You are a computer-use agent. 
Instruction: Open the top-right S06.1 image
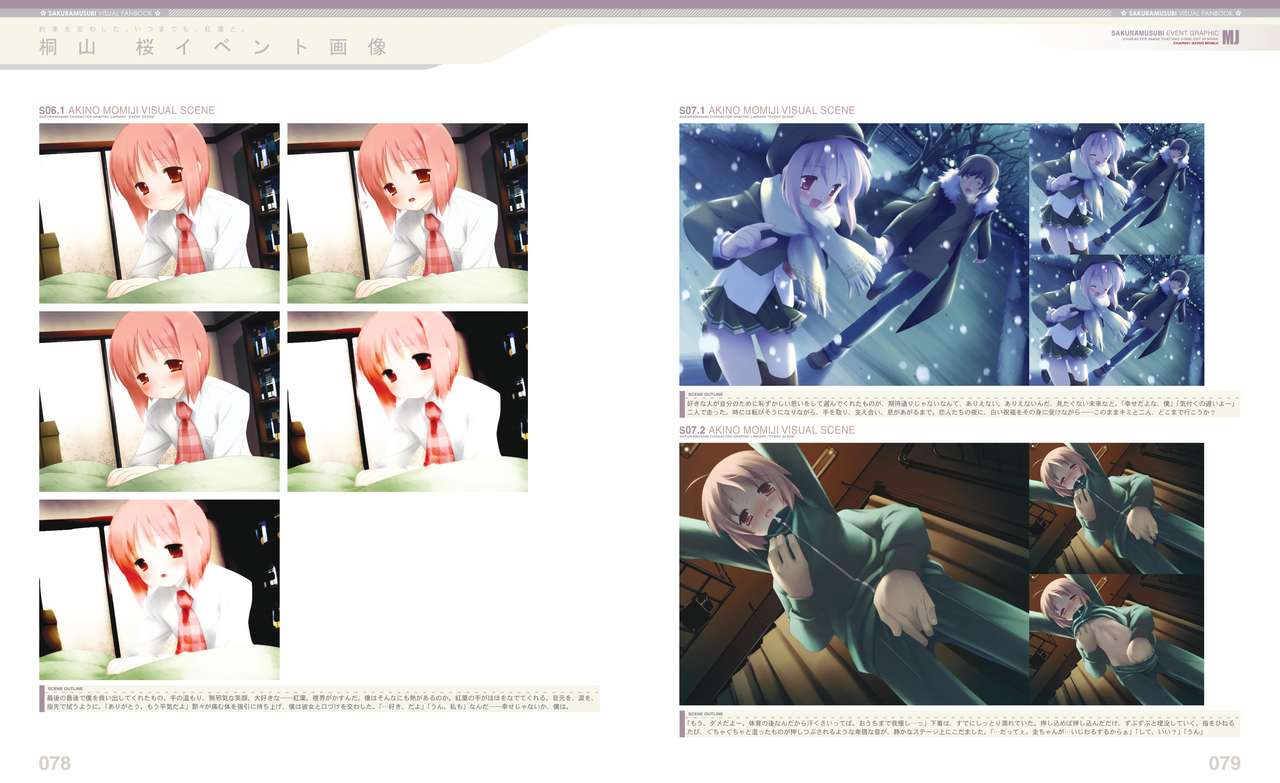tap(407, 213)
